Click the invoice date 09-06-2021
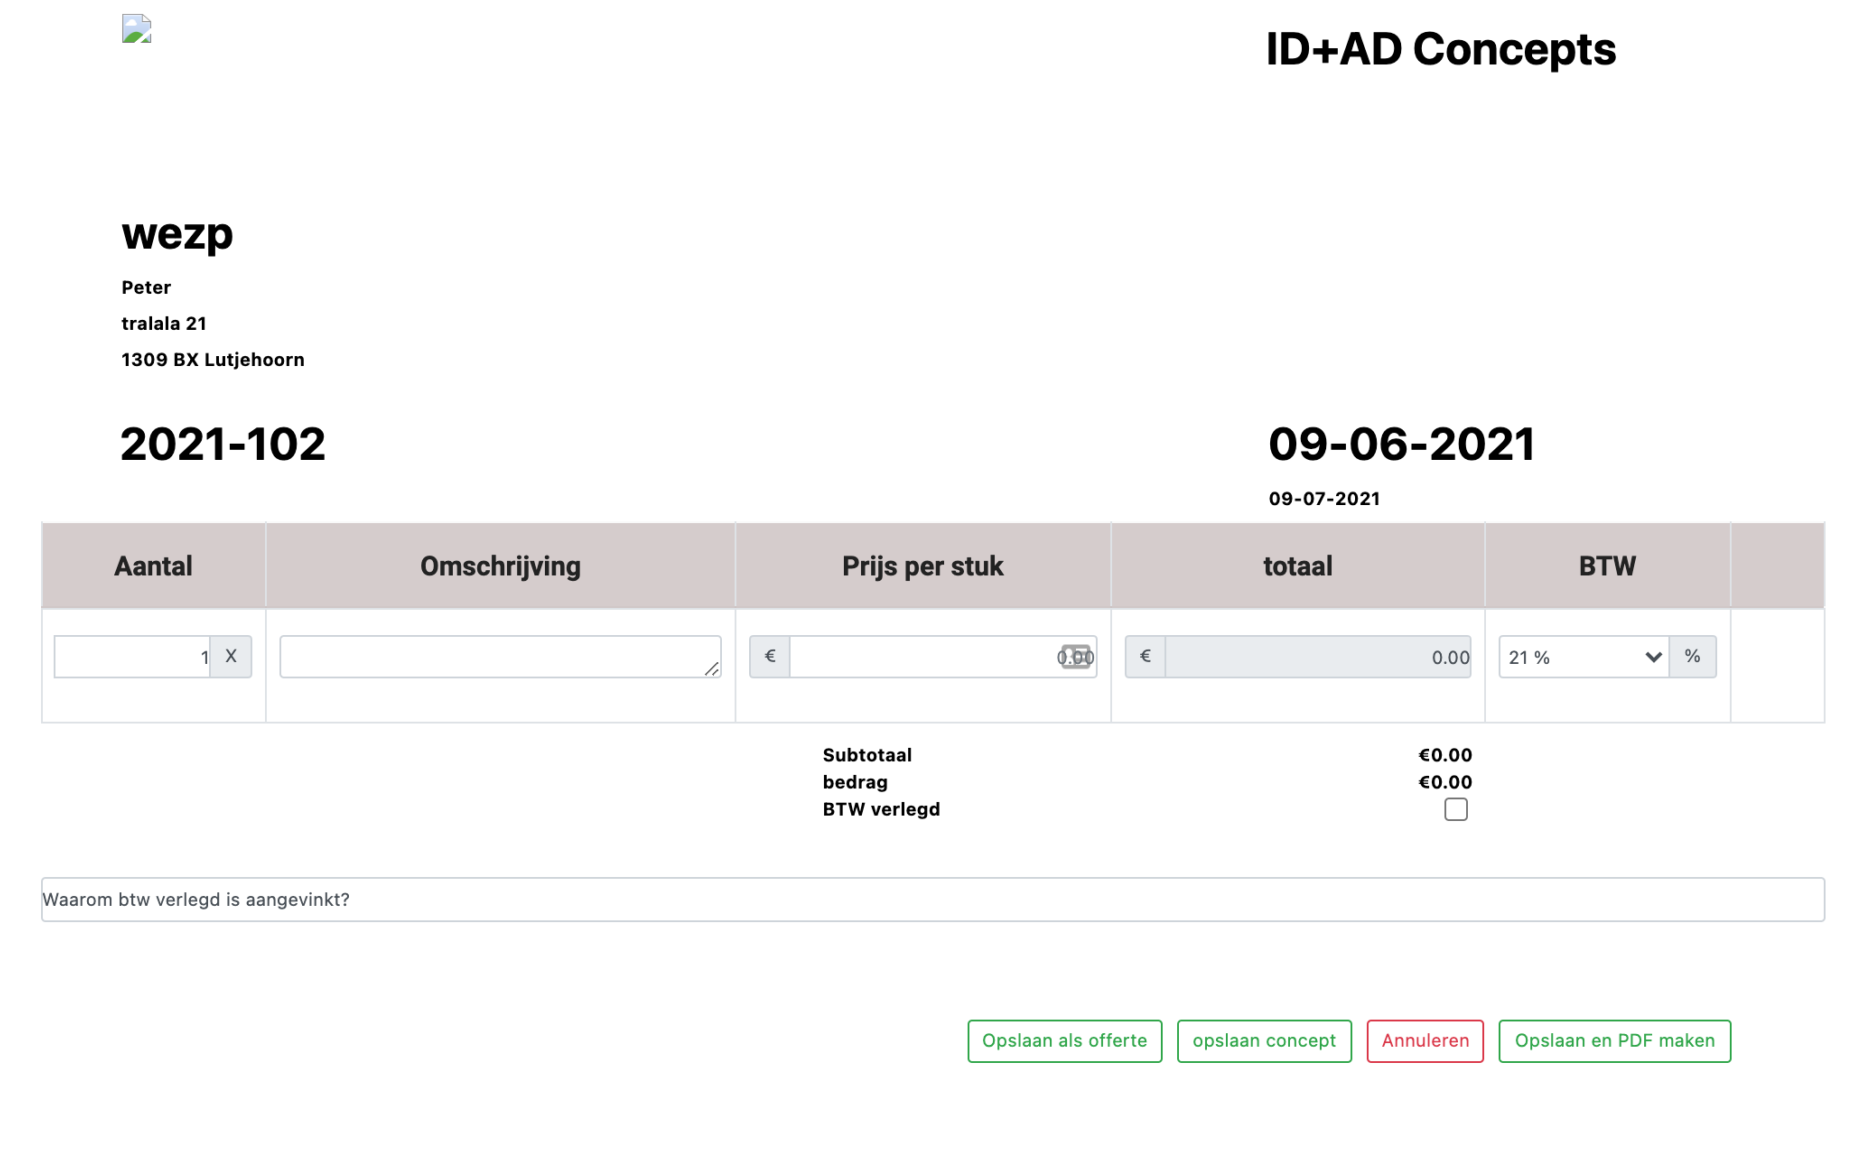 pyautogui.click(x=1401, y=444)
